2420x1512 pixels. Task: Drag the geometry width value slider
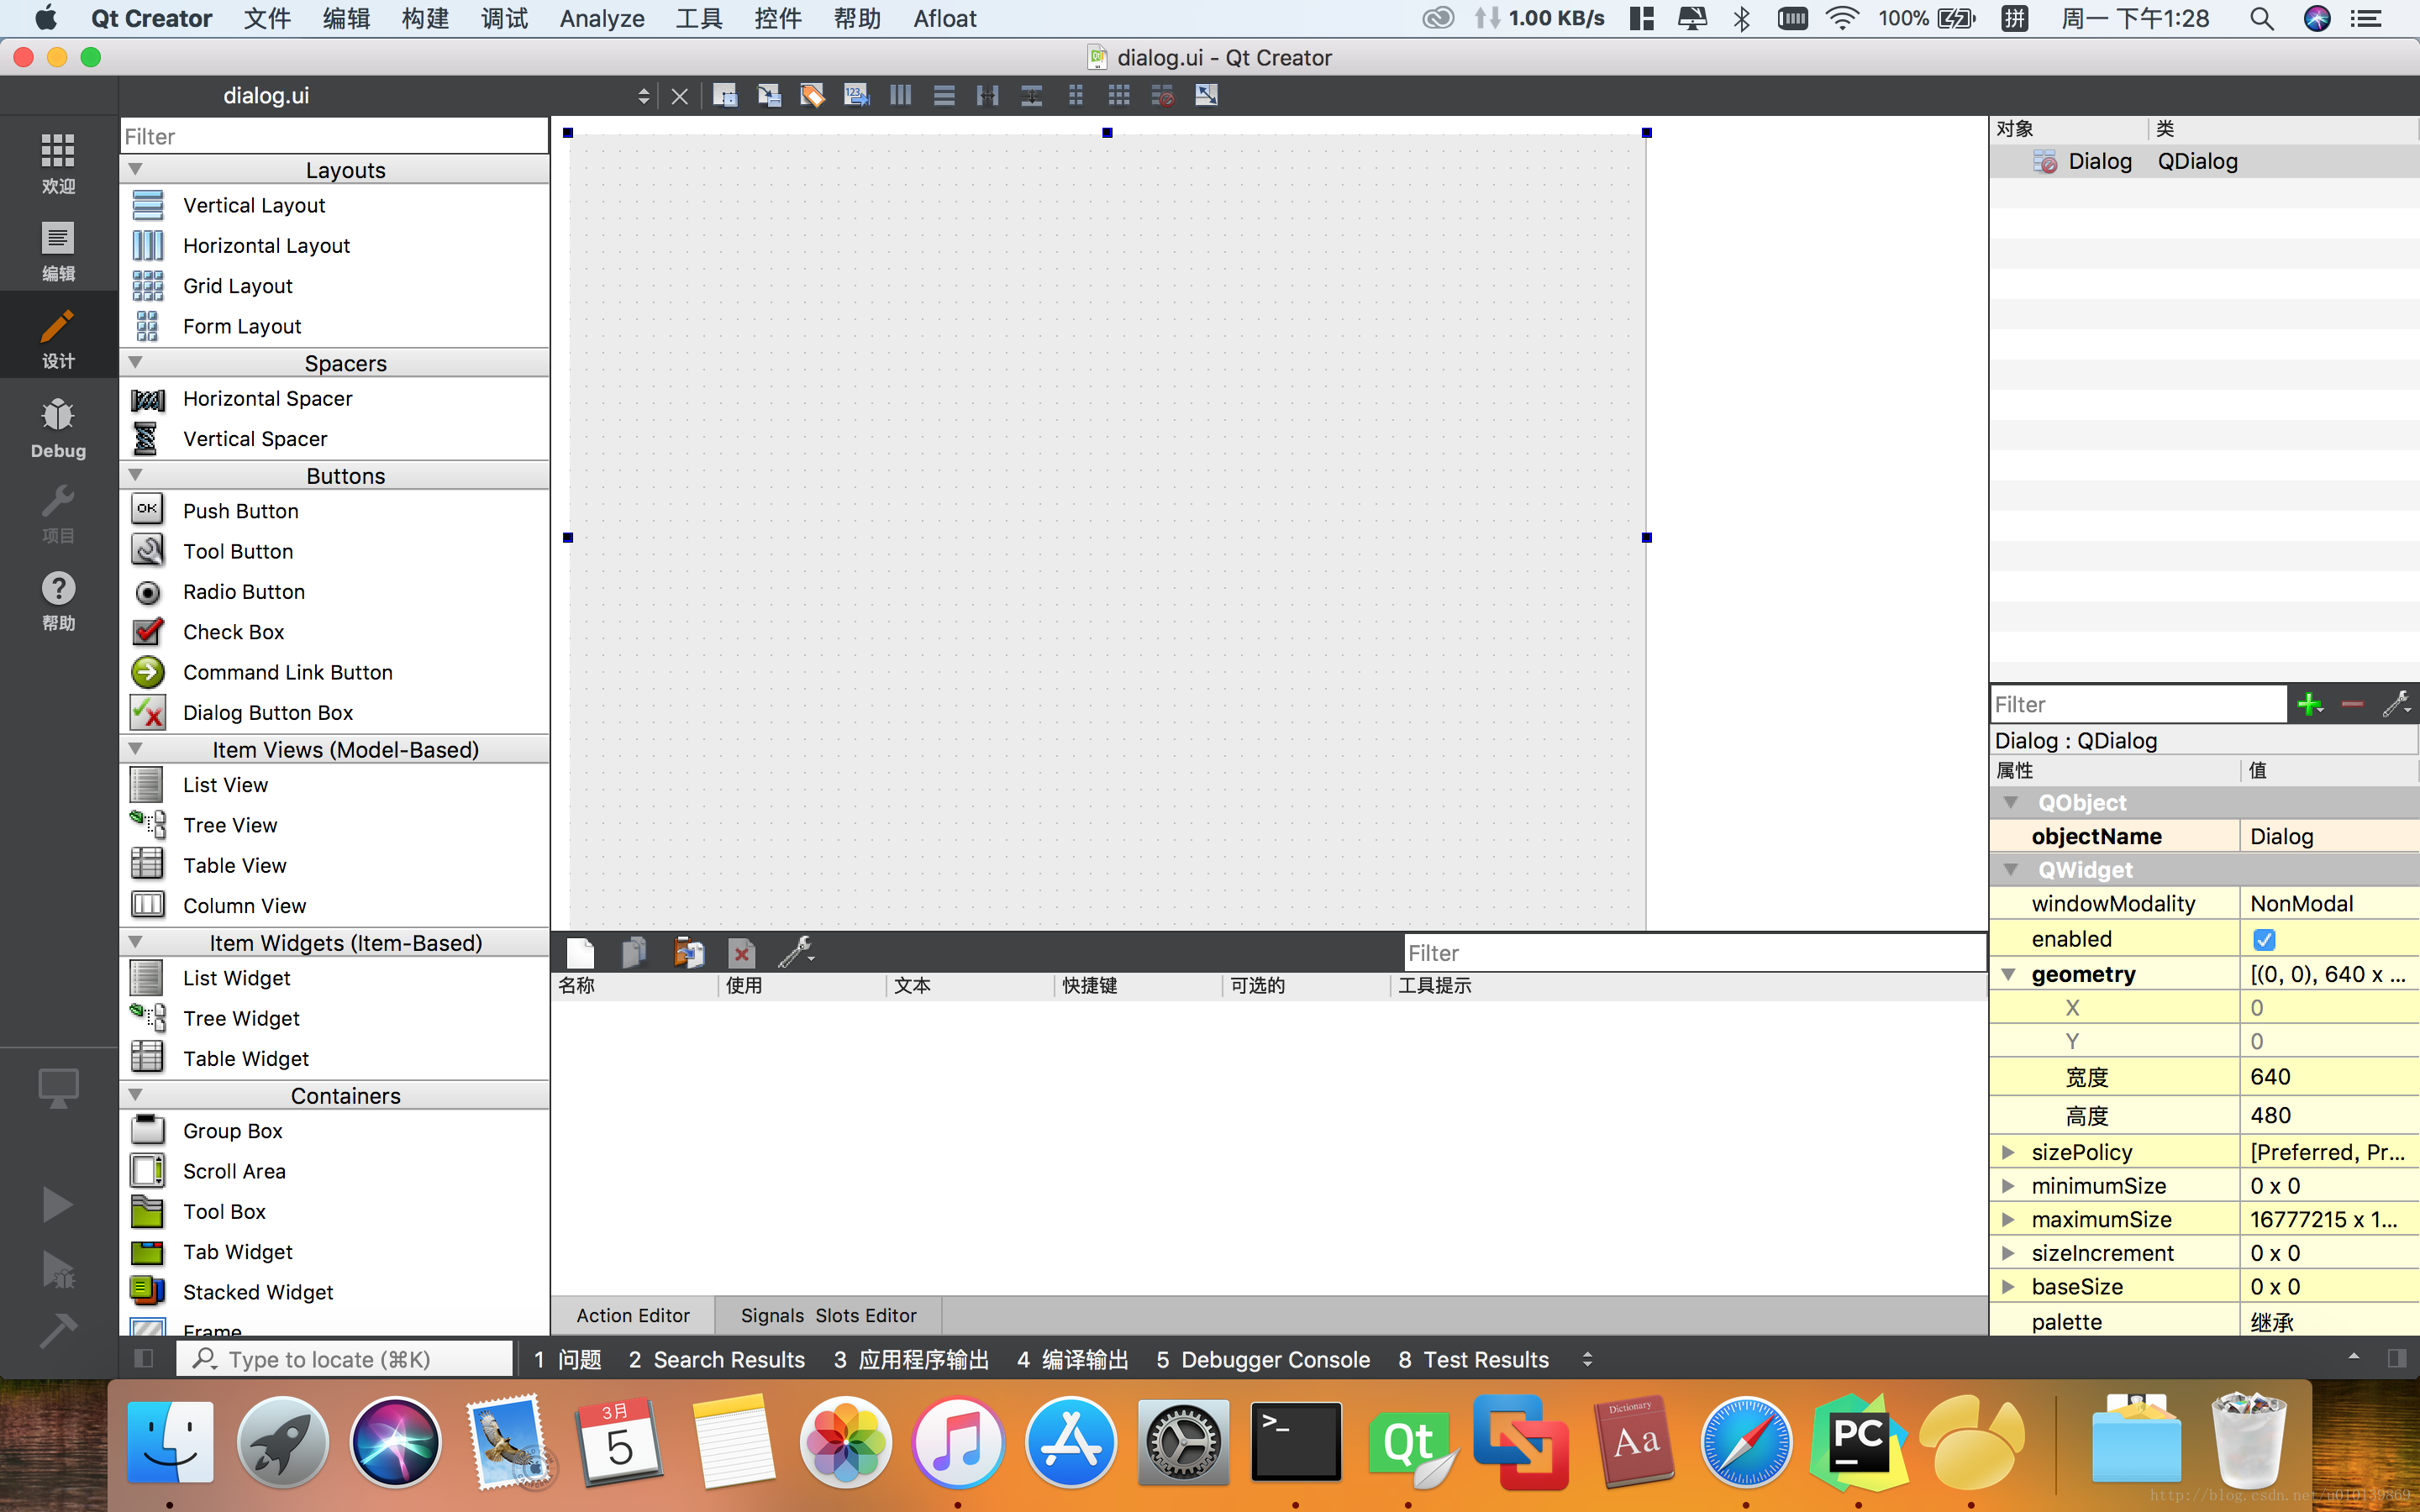(x=2326, y=1077)
